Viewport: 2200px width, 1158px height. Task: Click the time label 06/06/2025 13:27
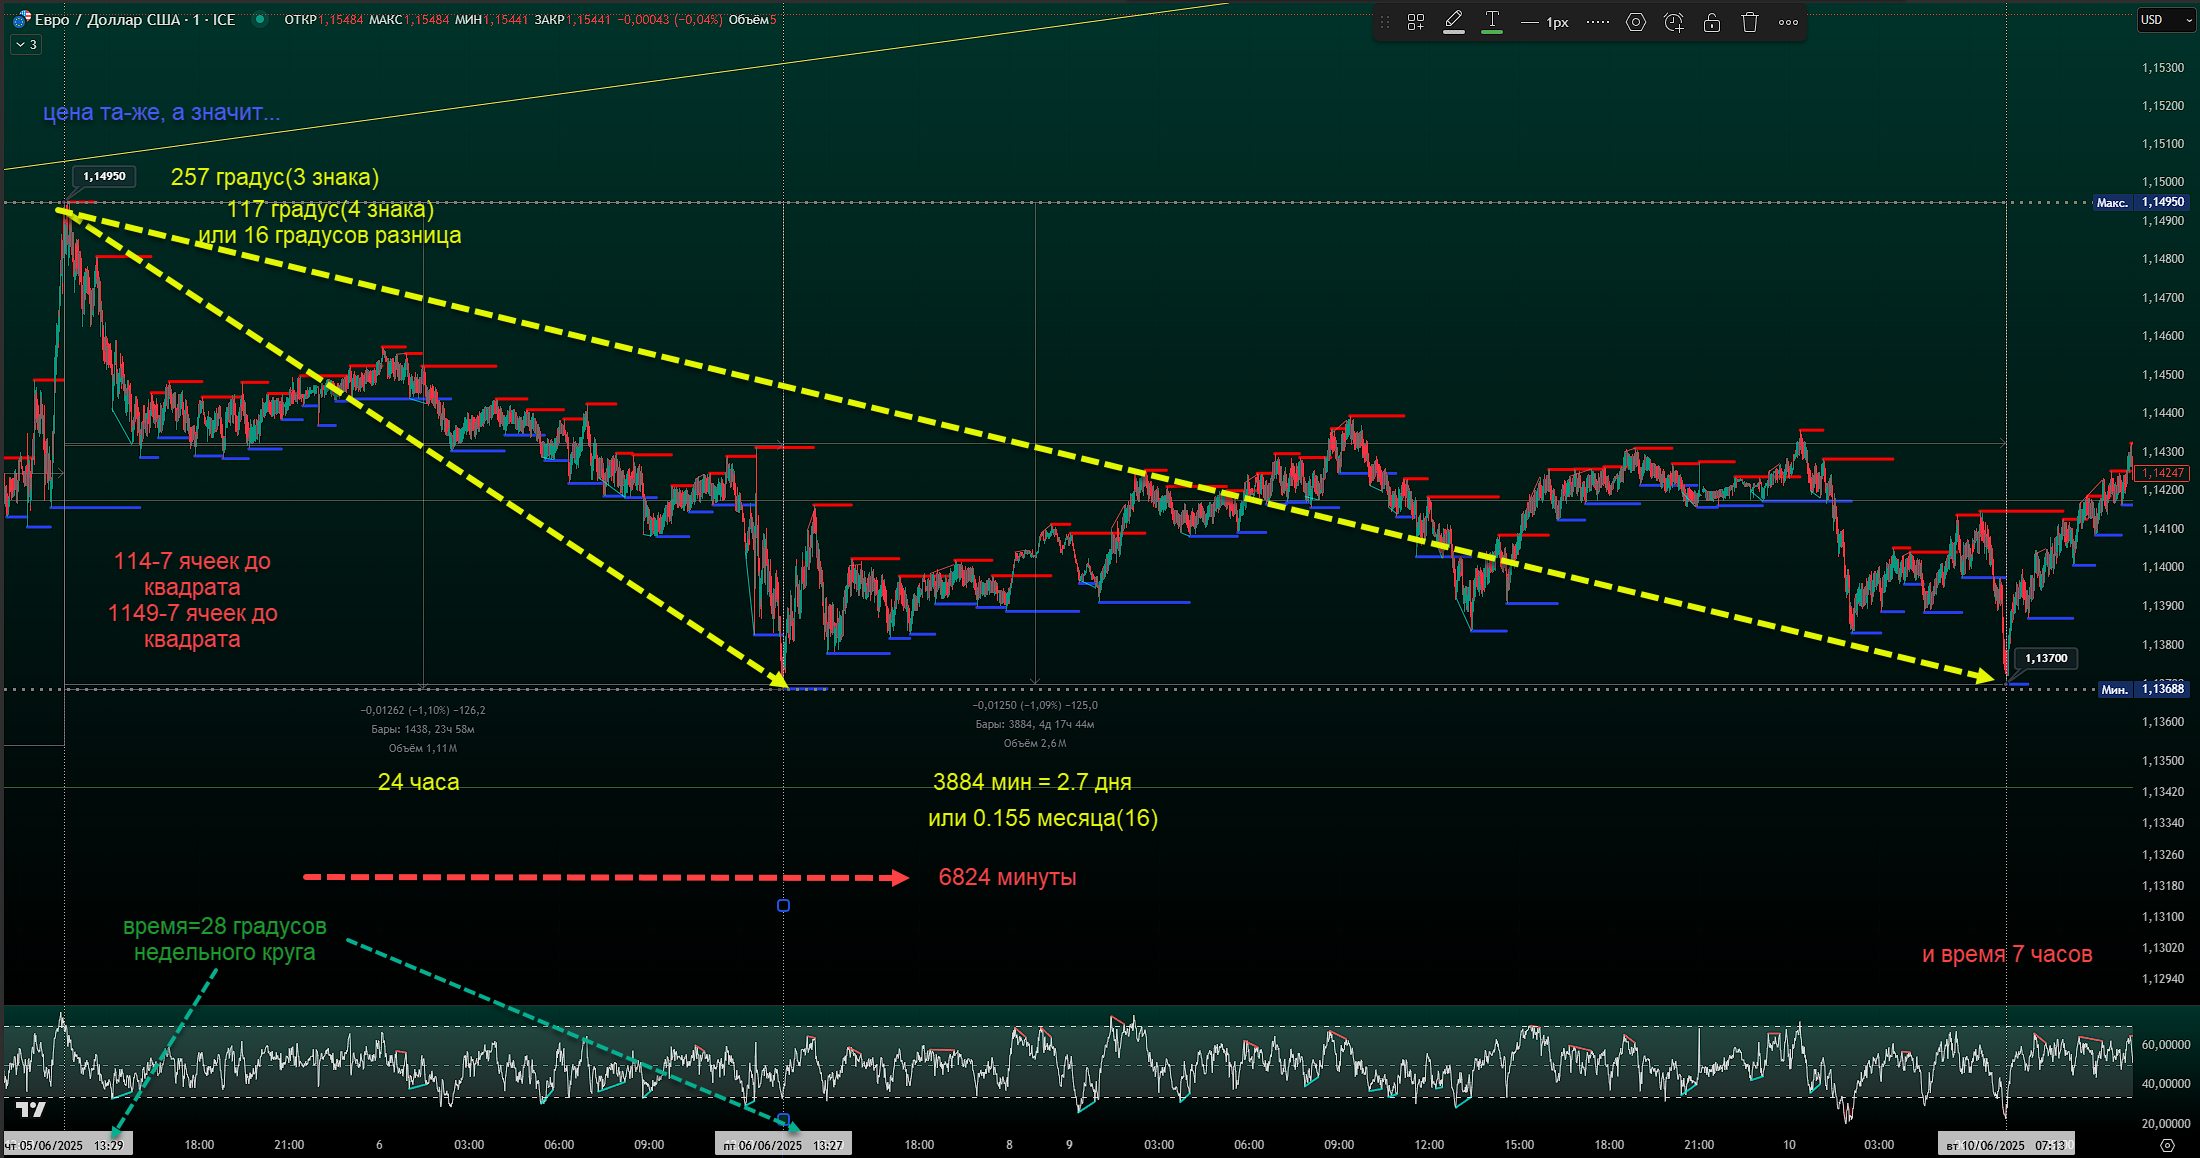[783, 1145]
